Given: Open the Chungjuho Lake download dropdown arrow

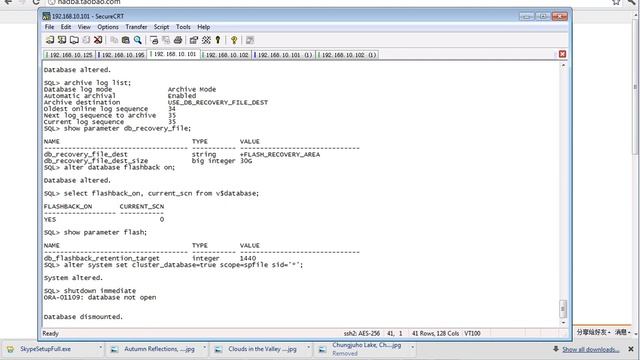Looking at the screenshot, I should point(413,348).
